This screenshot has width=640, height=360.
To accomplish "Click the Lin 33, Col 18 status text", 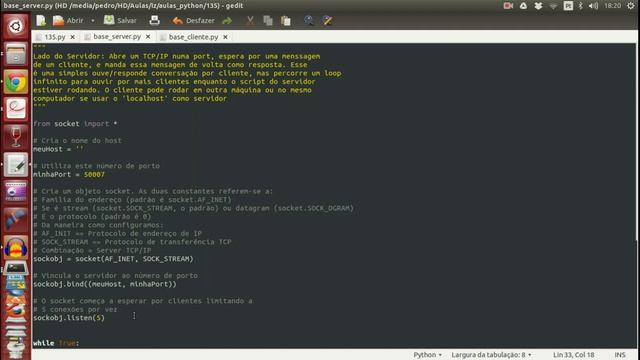I will 573,355.
